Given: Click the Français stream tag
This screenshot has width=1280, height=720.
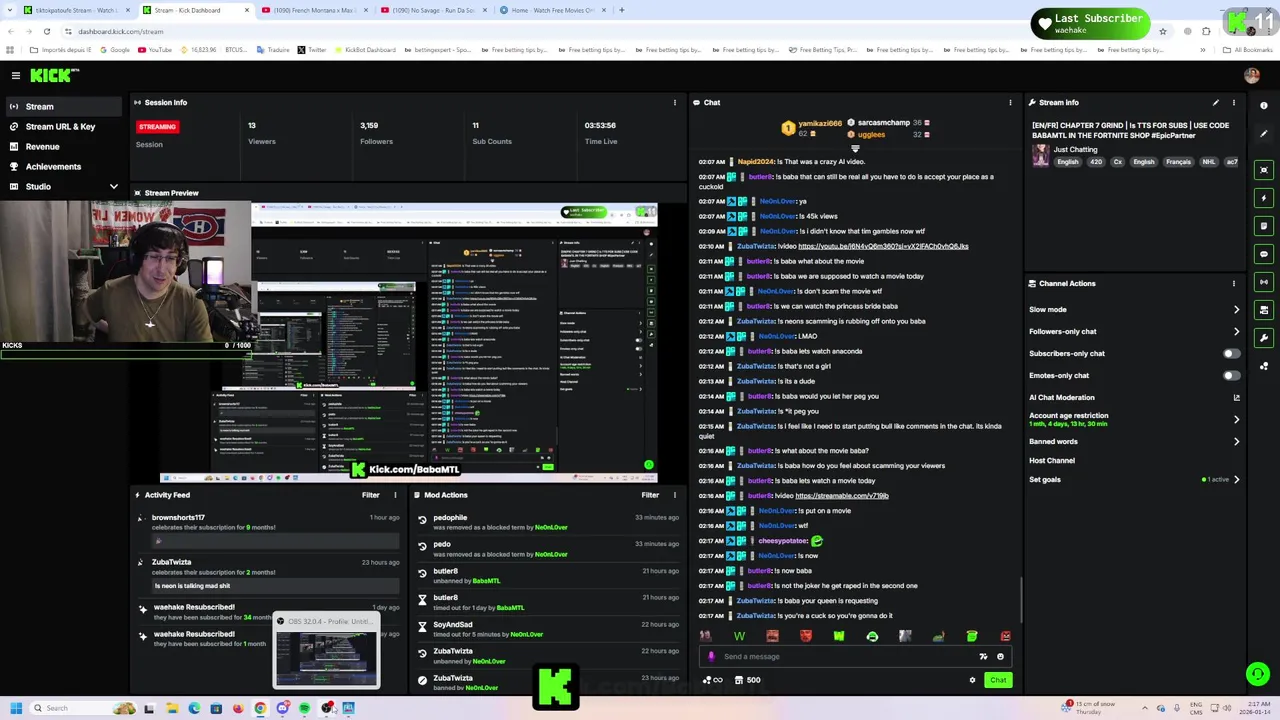Looking at the screenshot, I should pos(1178,162).
